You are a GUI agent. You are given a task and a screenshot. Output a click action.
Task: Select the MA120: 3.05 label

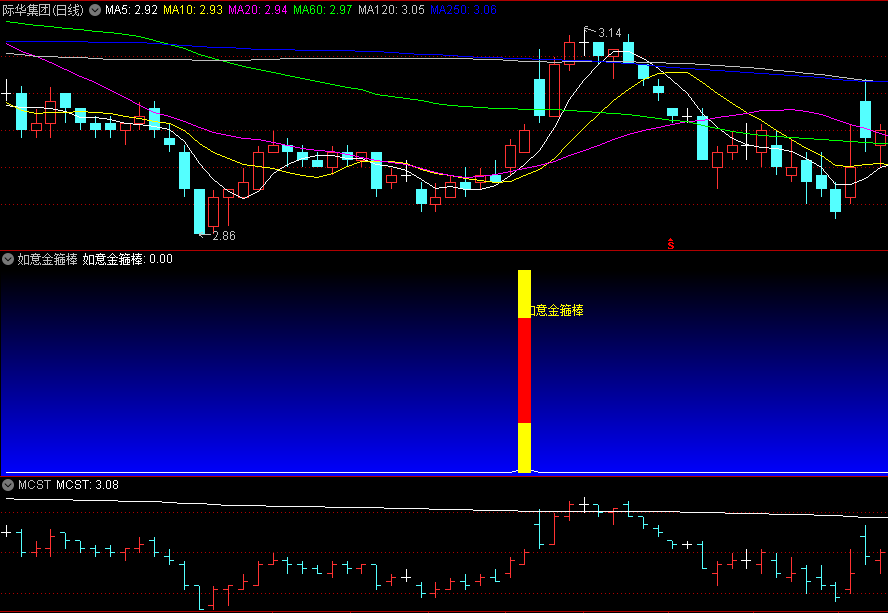392,10
